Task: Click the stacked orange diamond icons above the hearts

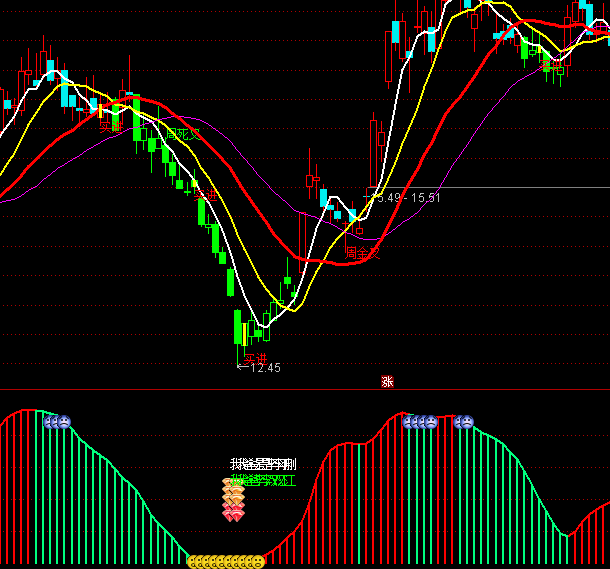Action: [x=232, y=492]
